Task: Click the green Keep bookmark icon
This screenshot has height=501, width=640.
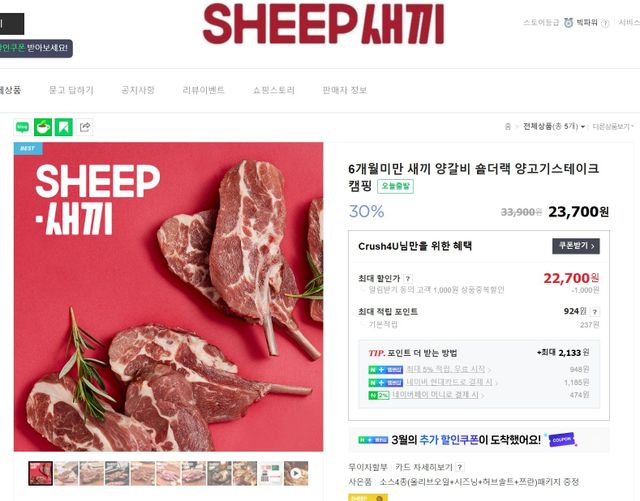Action: point(64,127)
